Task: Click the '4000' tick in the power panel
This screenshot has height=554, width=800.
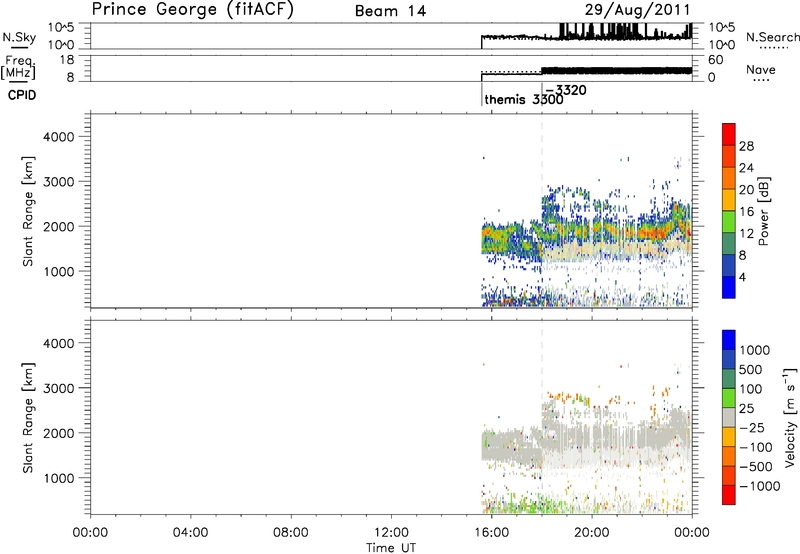Action: tap(59, 137)
